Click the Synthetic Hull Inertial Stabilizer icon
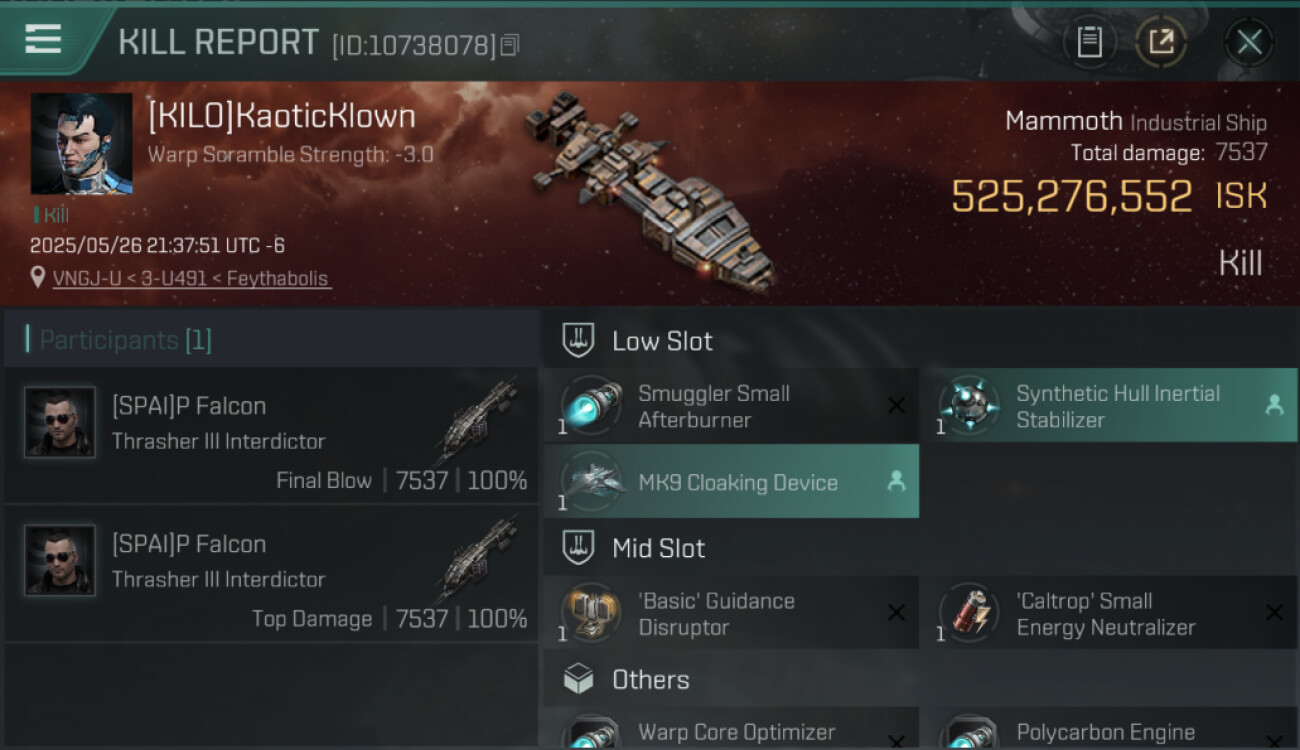The width and height of the screenshot is (1300, 750). [x=968, y=407]
